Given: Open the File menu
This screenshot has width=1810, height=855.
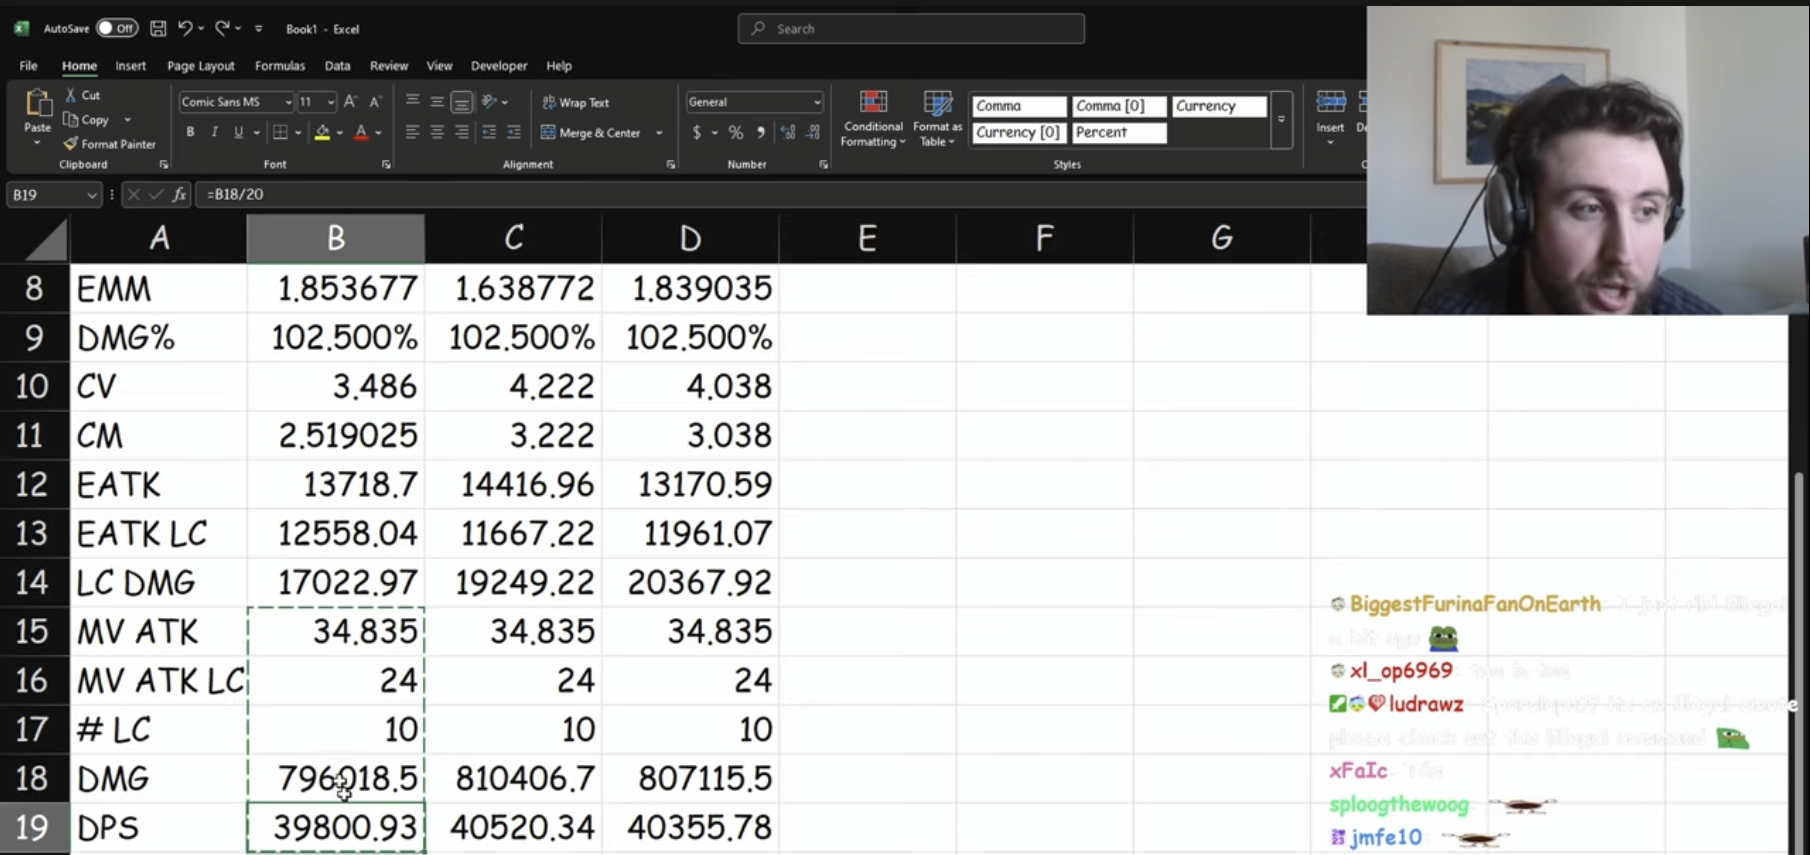Looking at the screenshot, I should pyautogui.click(x=28, y=66).
